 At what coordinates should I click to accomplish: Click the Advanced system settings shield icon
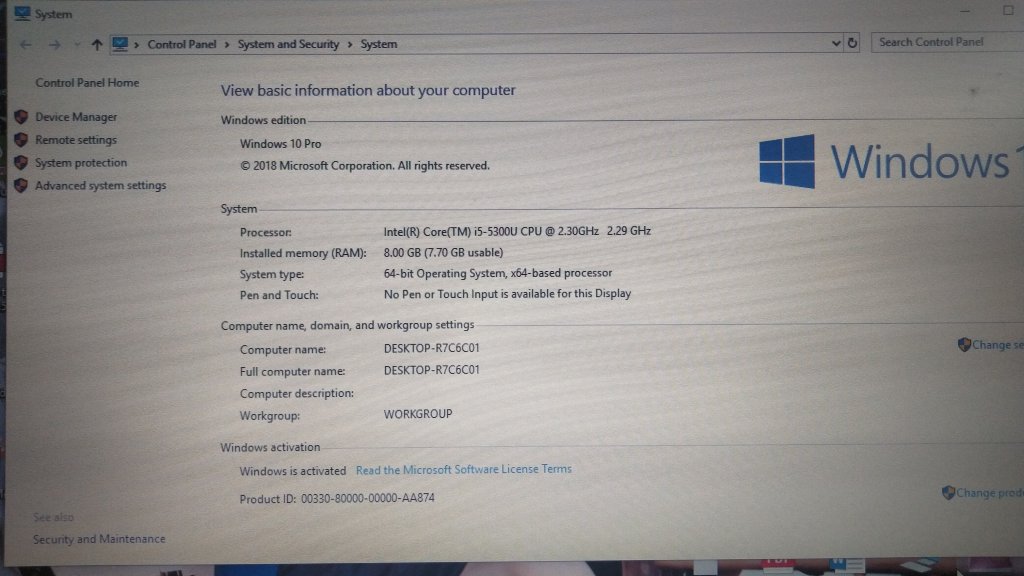point(21,185)
